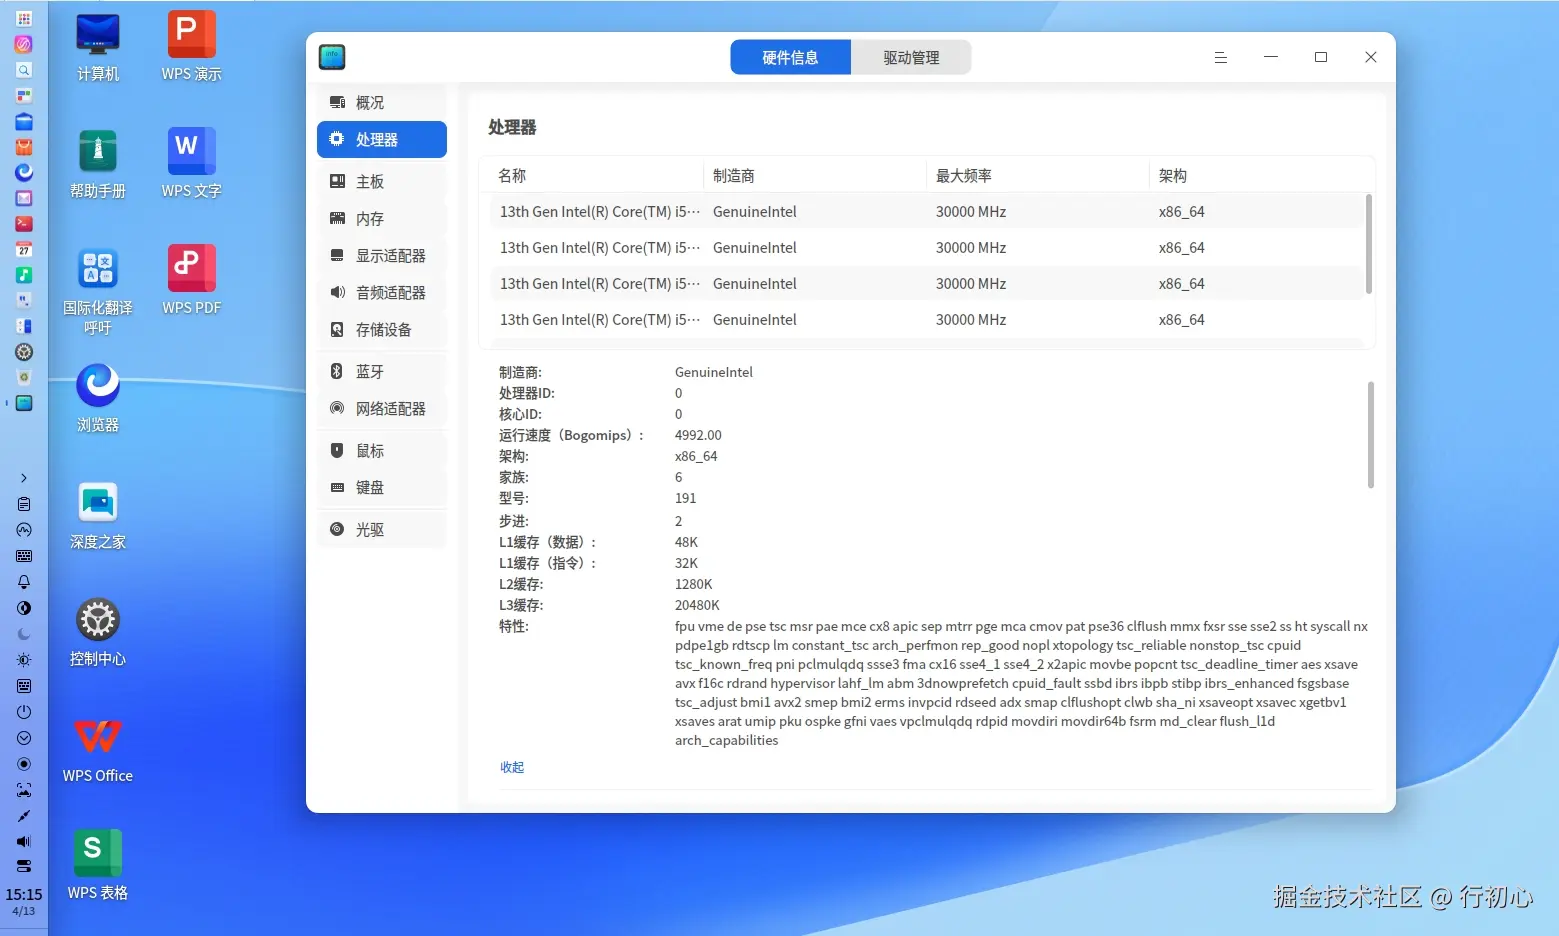Collapse details with the 收起 link
Screen dimensions: 1559x936
[512, 767]
